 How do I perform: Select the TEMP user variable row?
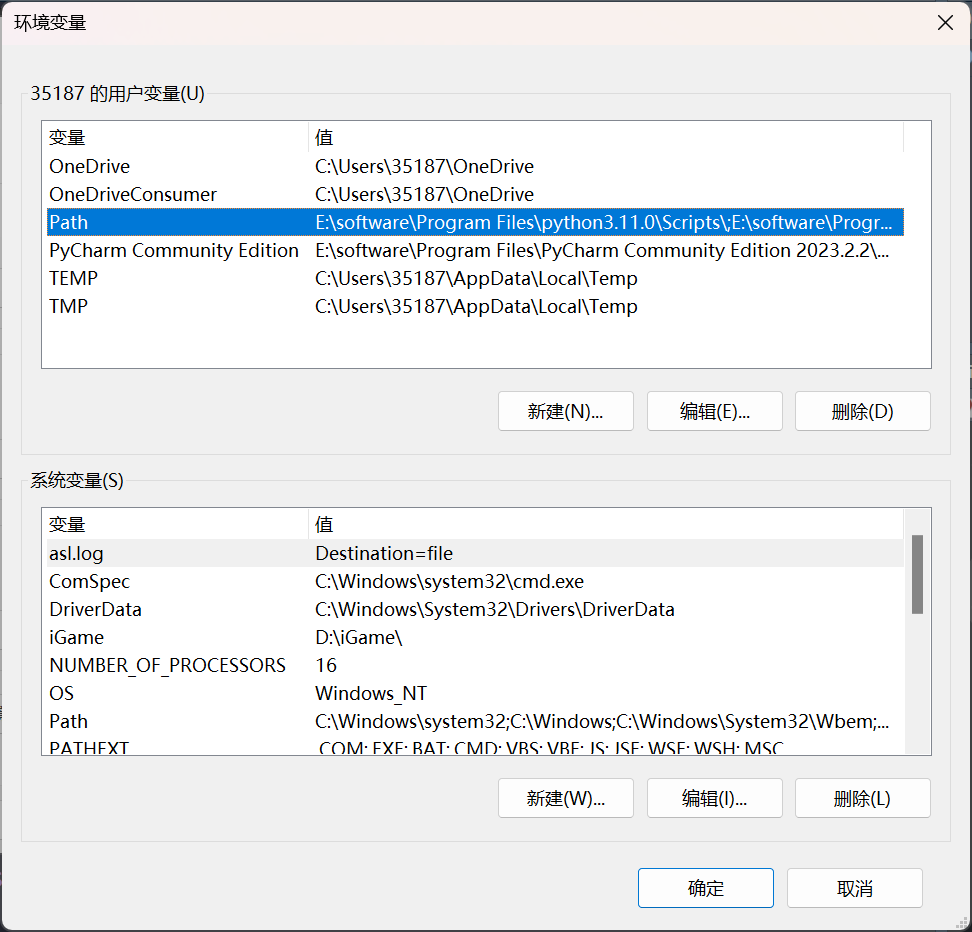475,278
